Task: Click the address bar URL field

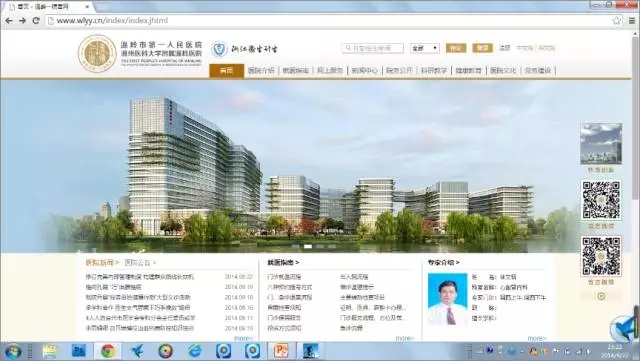Action: (328, 20)
